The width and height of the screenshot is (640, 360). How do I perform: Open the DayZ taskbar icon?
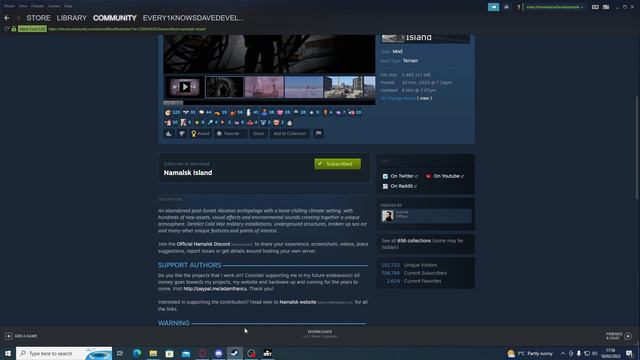point(268,353)
